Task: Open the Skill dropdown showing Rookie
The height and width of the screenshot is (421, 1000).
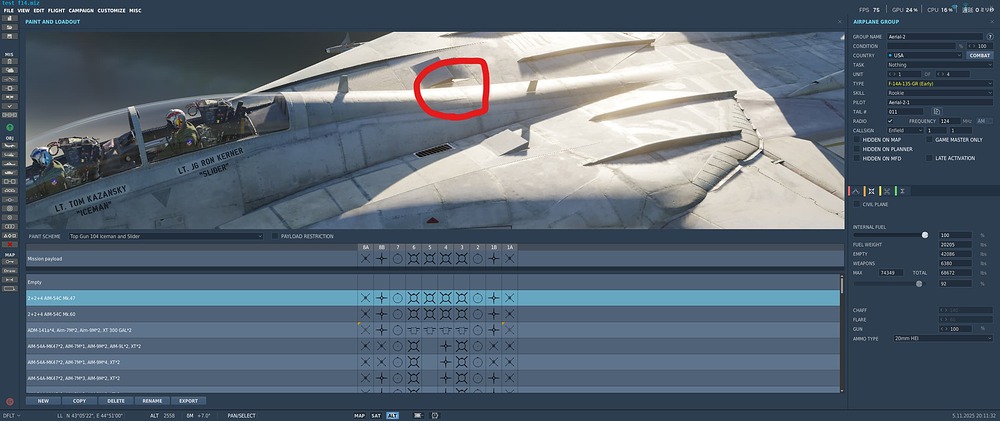Action: 940,92
